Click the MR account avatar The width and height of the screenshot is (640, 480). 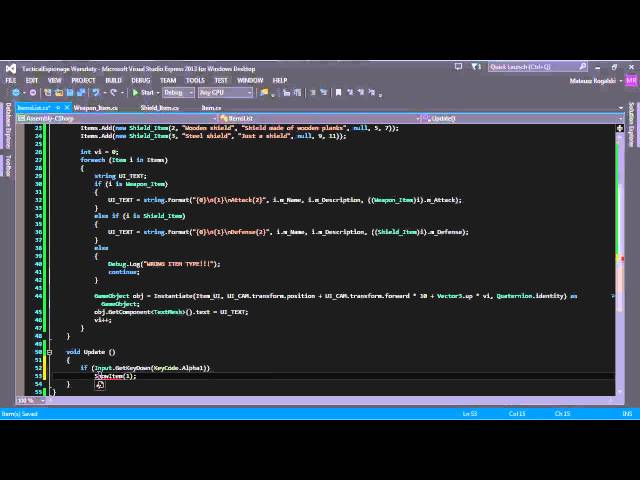[631, 80]
